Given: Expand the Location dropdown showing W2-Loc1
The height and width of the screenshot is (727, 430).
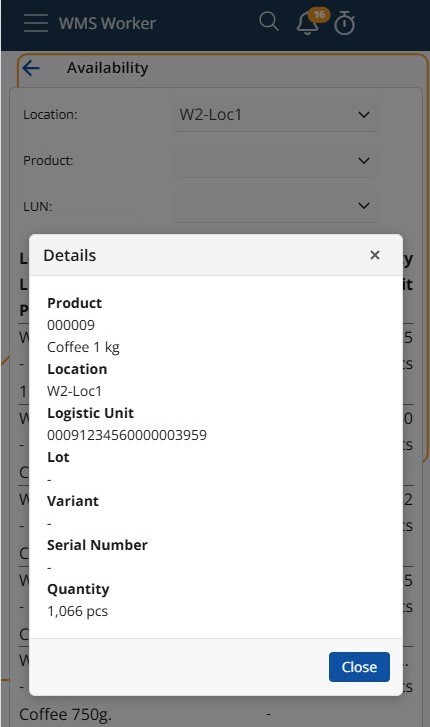Looking at the screenshot, I should [276, 115].
